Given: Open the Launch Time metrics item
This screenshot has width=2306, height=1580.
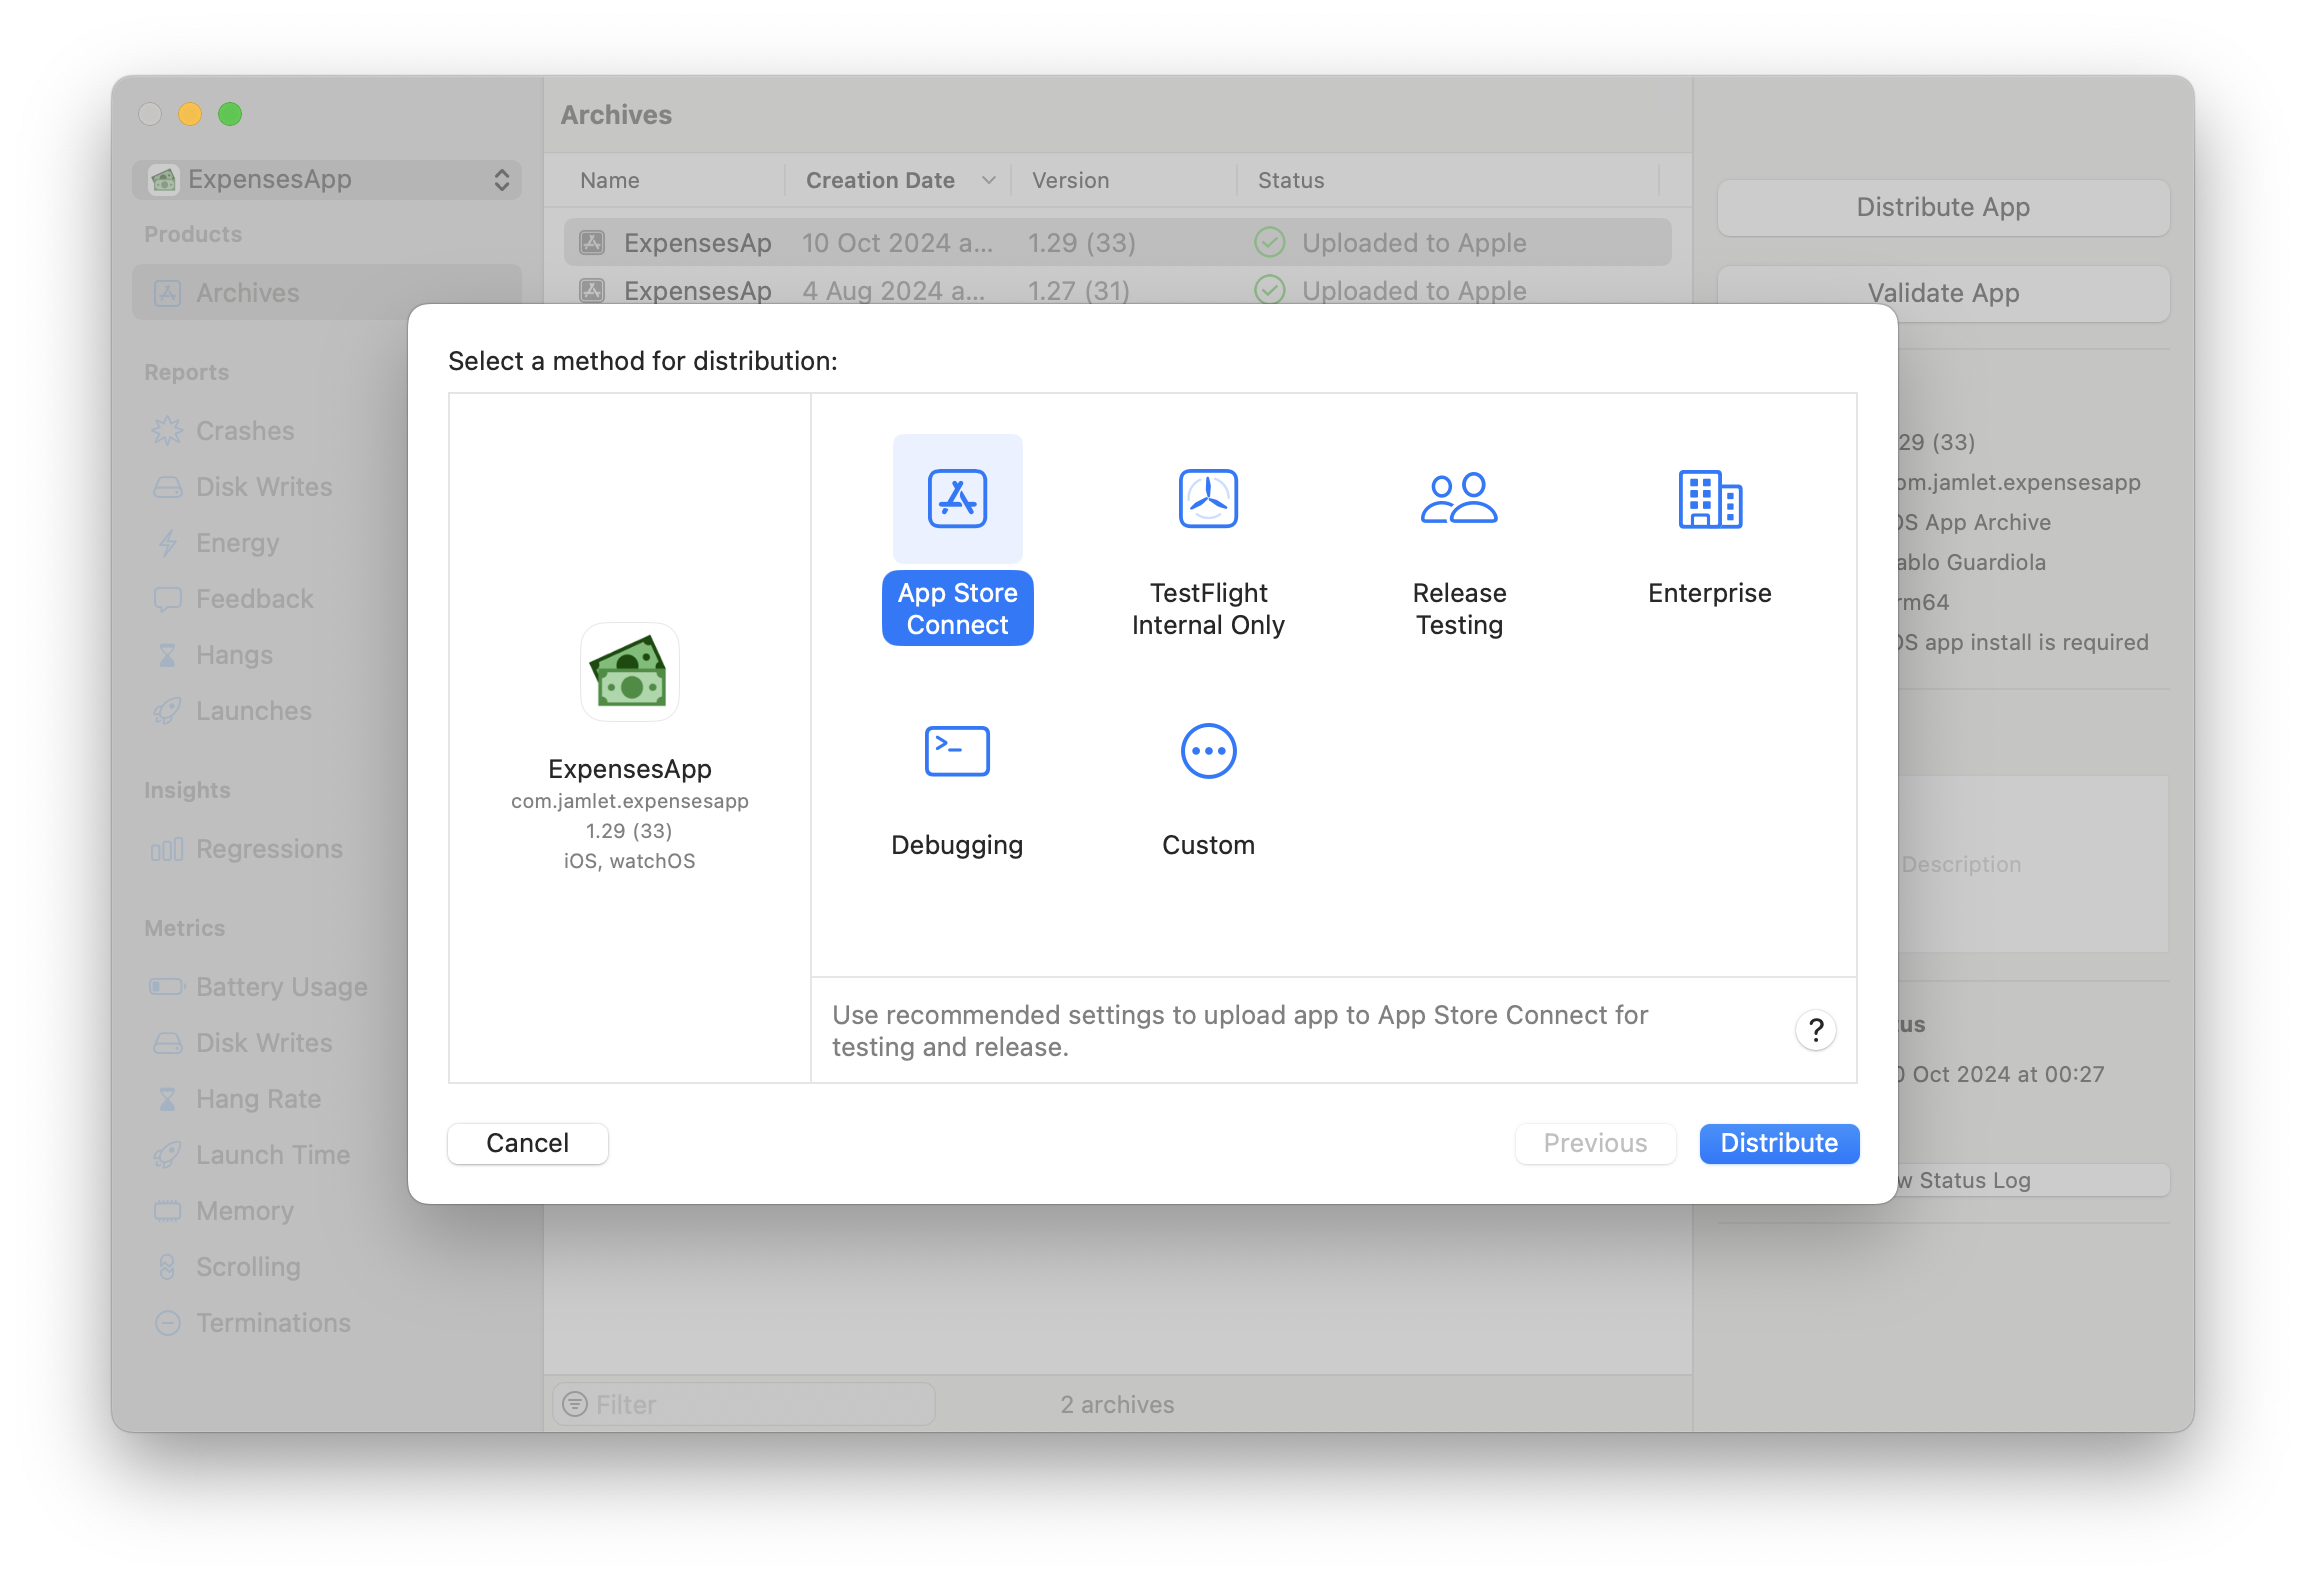Looking at the screenshot, I should (x=273, y=1155).
